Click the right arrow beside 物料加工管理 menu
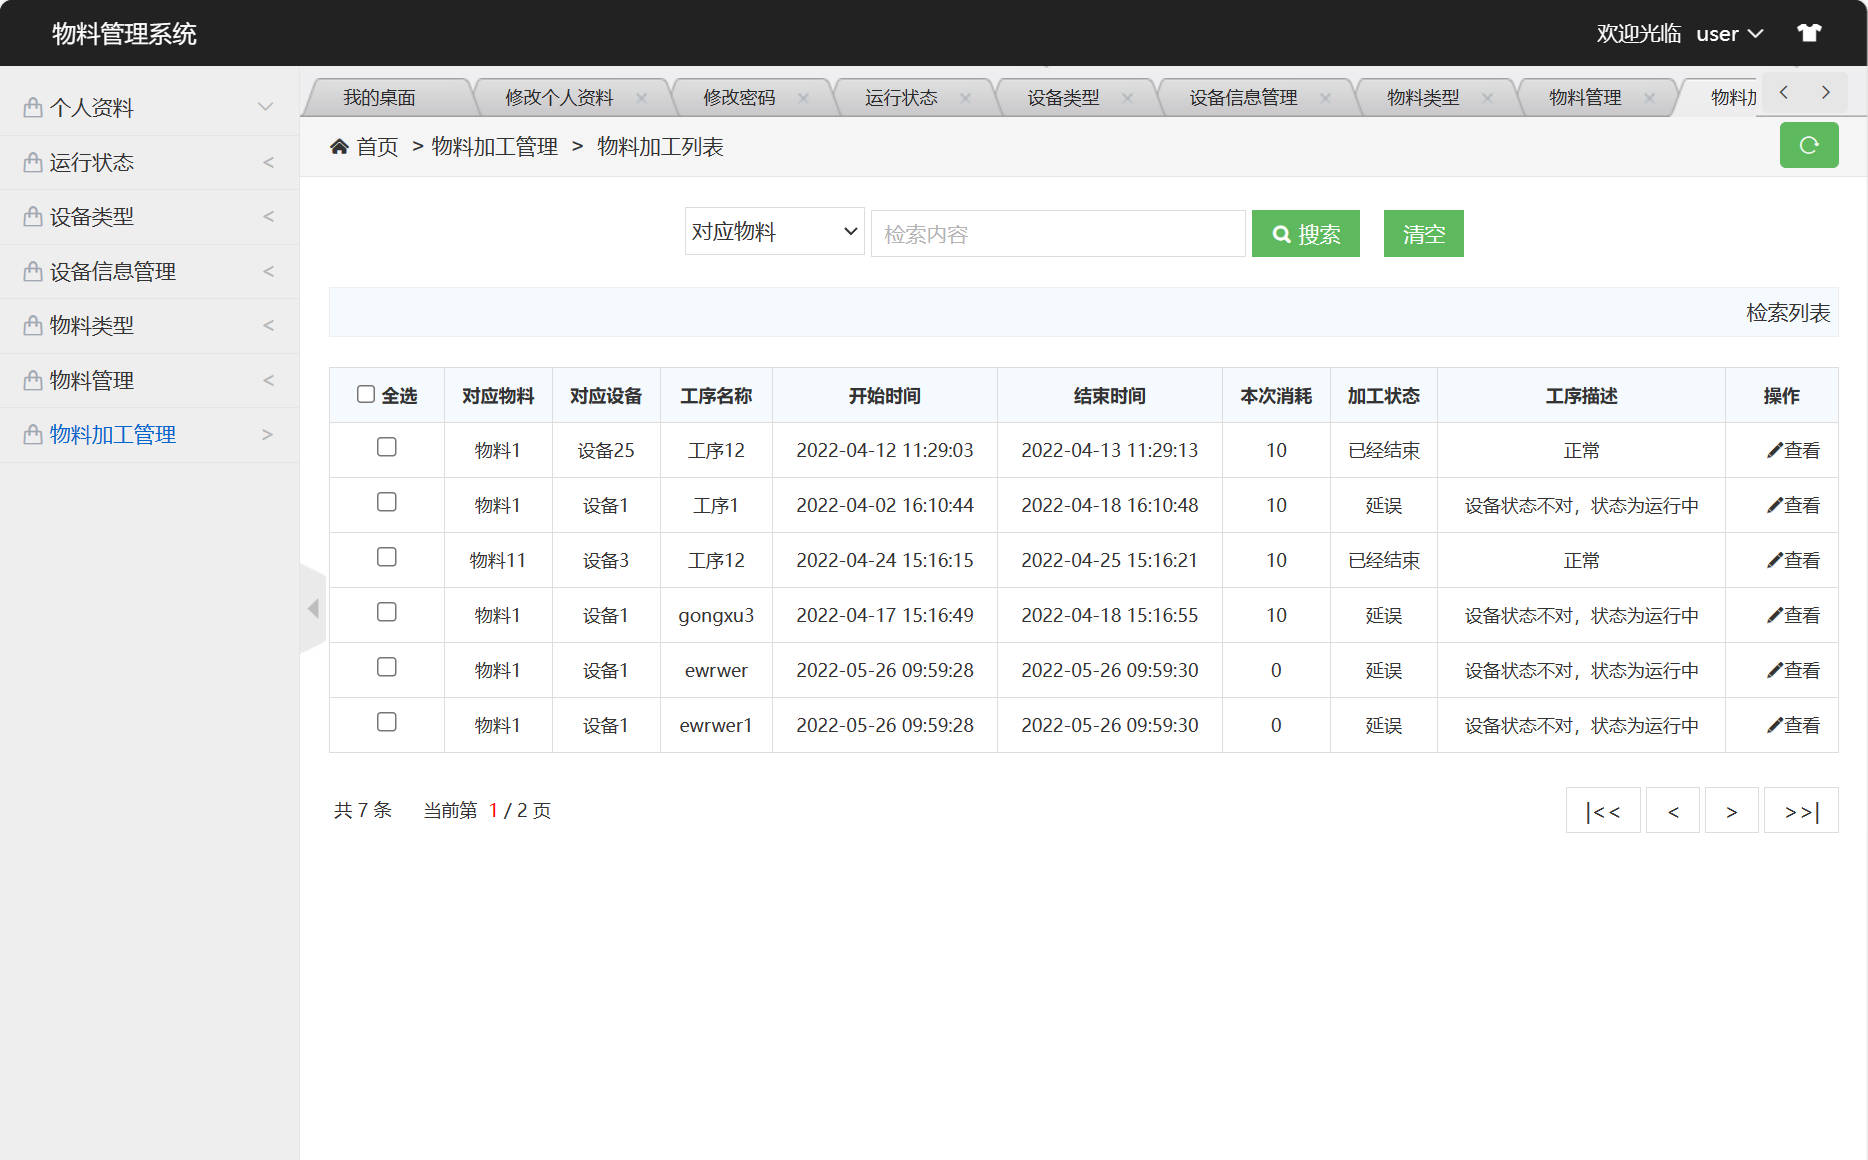Viewport: 1868px width, 1160px height. coord(266,434)
